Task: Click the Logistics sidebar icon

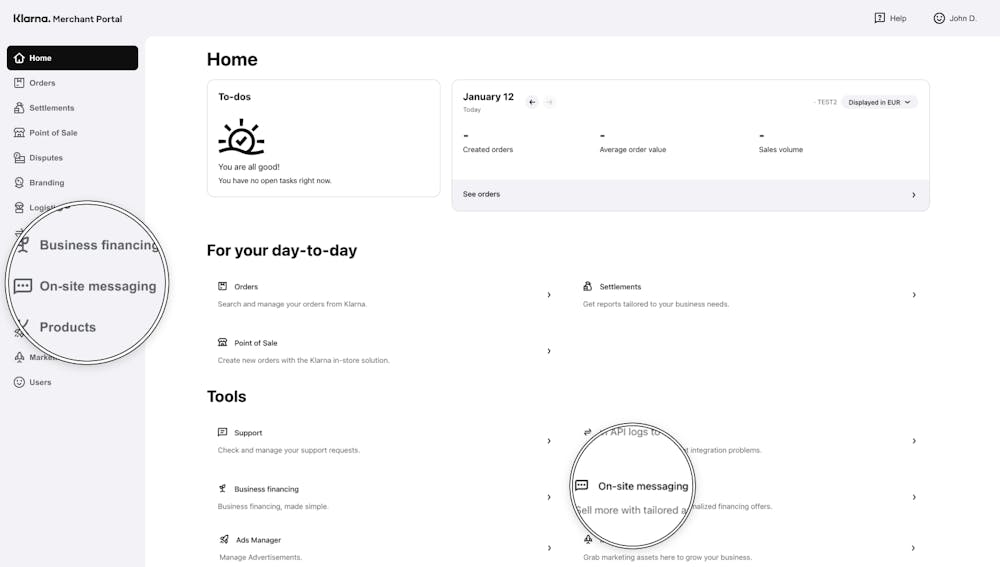Action: pos(19,207)
